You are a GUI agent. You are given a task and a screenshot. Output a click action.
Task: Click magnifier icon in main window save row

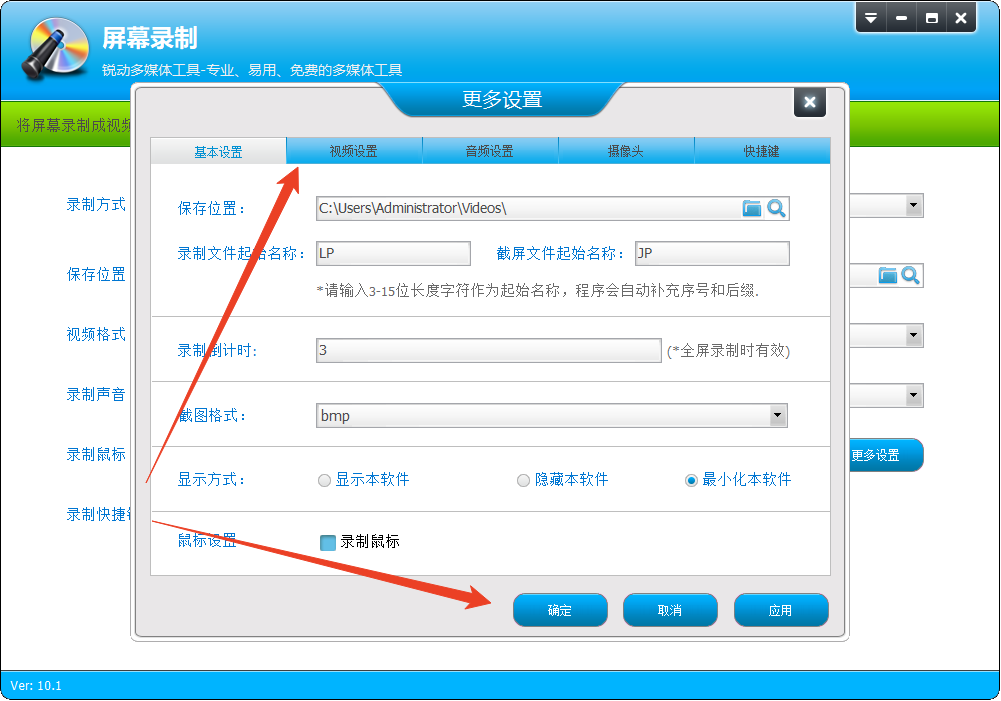tap(910, 275)
